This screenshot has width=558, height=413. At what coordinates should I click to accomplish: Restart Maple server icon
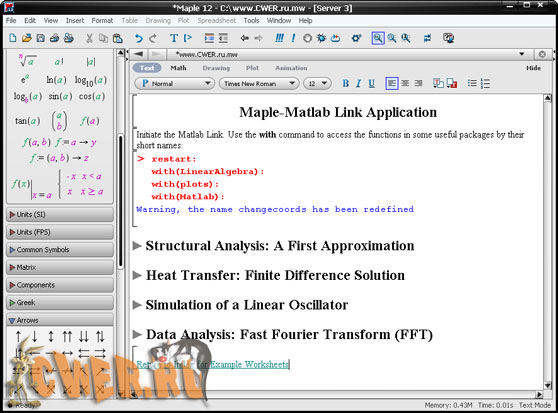pos(335,38)
